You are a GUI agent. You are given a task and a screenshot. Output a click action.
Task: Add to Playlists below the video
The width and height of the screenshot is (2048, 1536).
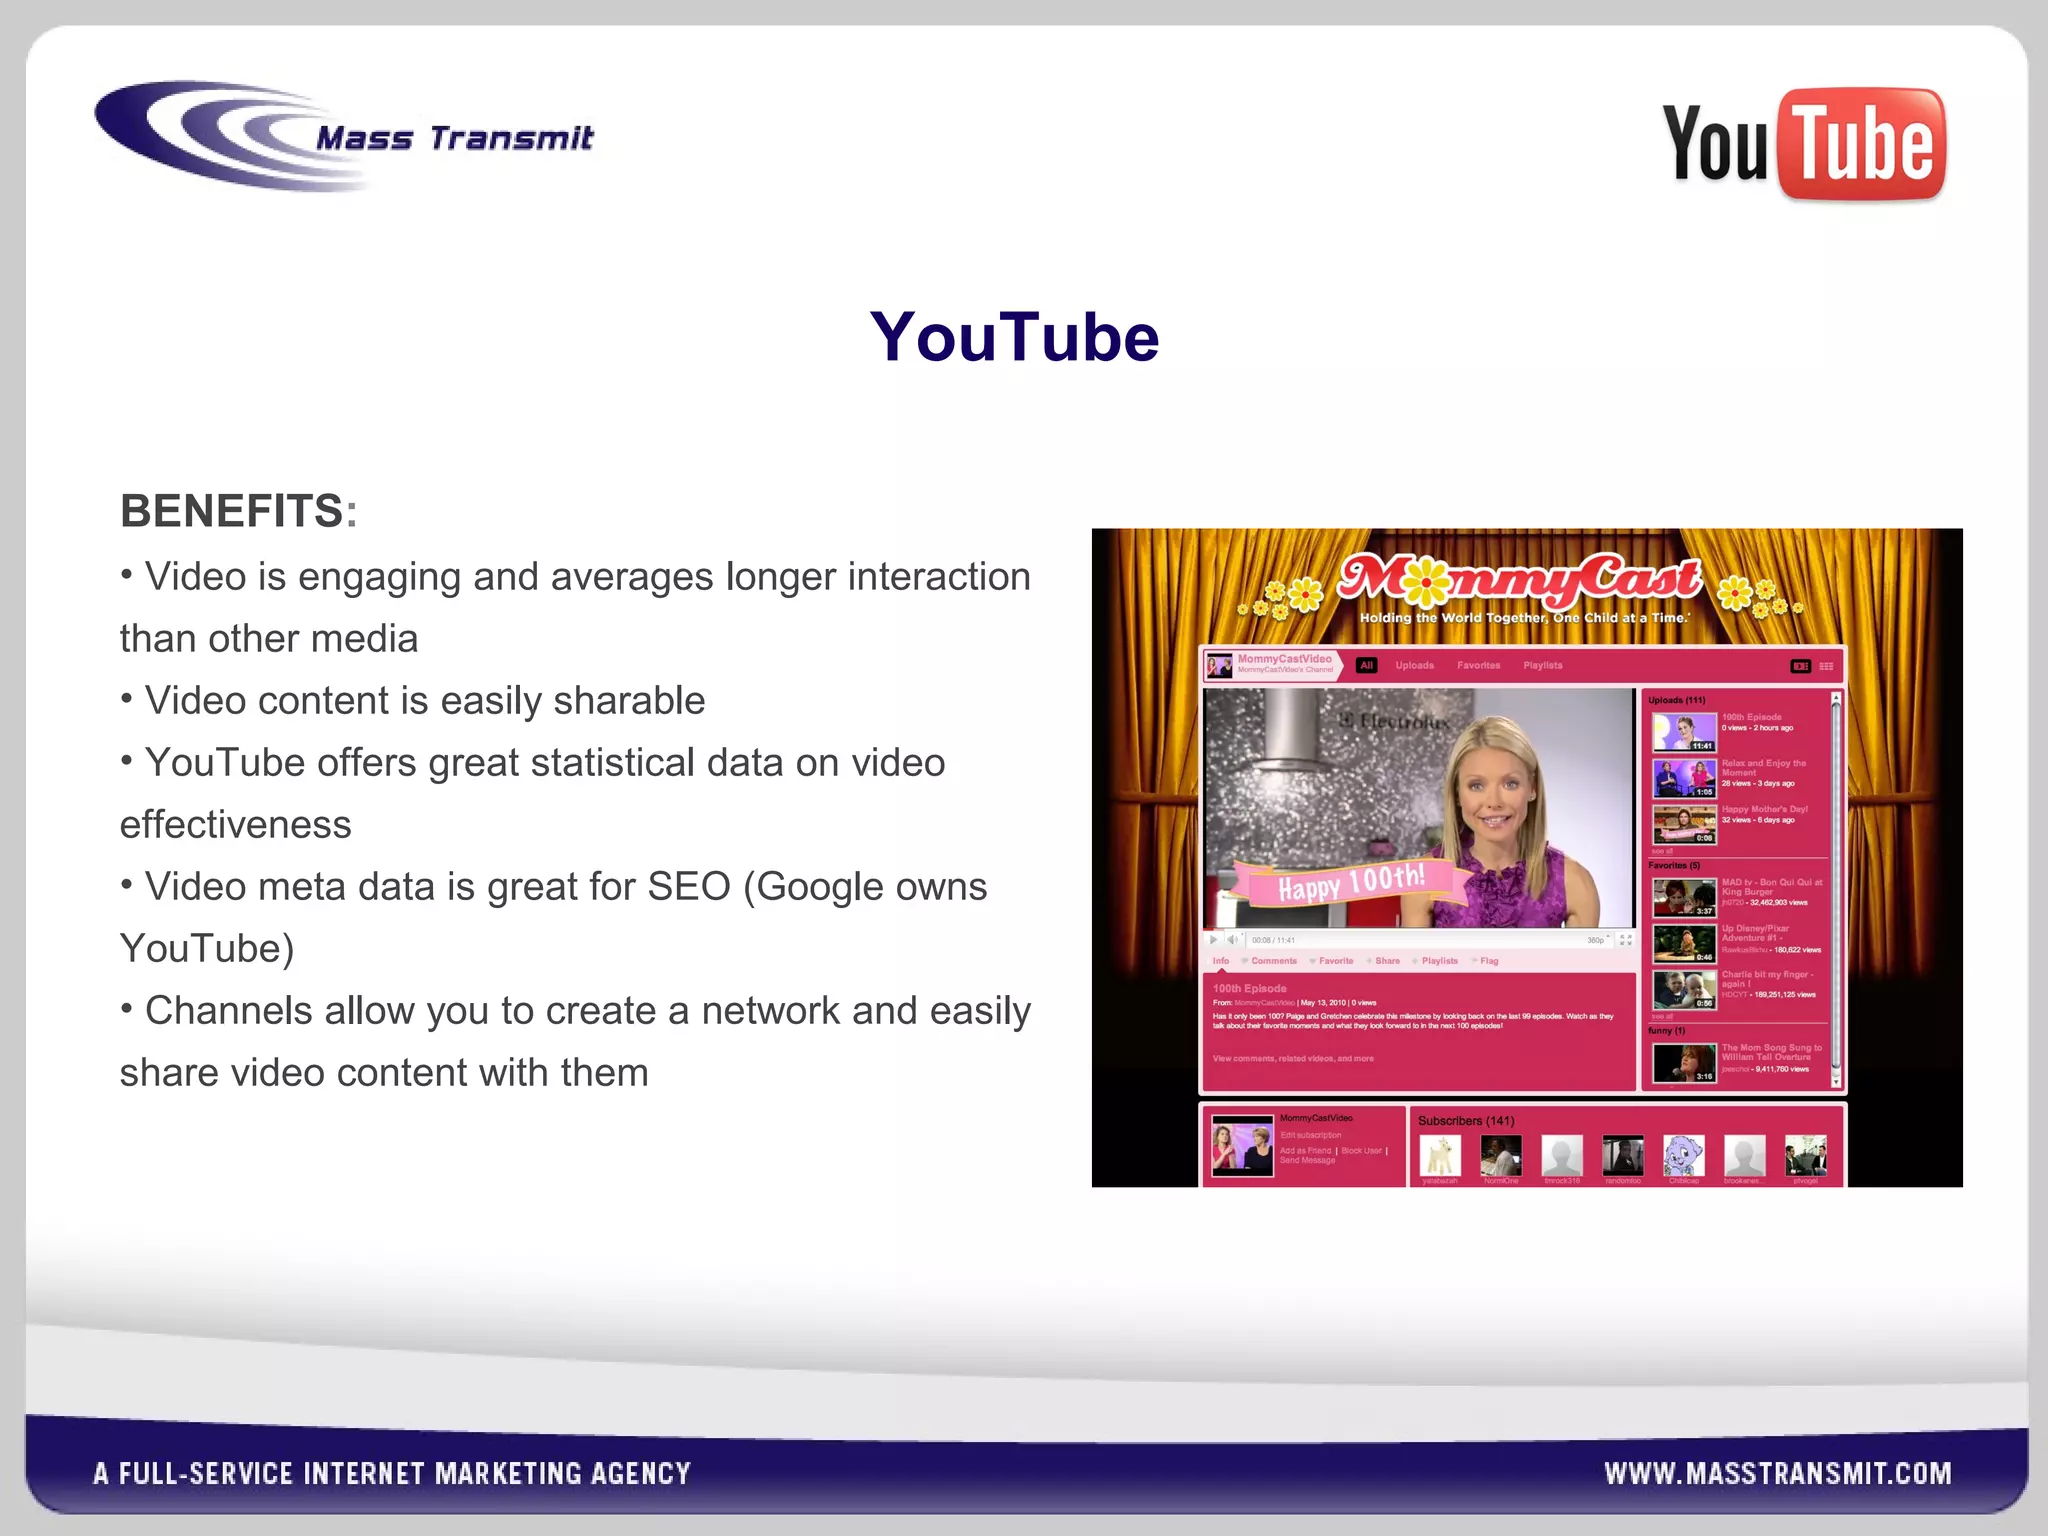[x=1435, y=961]
